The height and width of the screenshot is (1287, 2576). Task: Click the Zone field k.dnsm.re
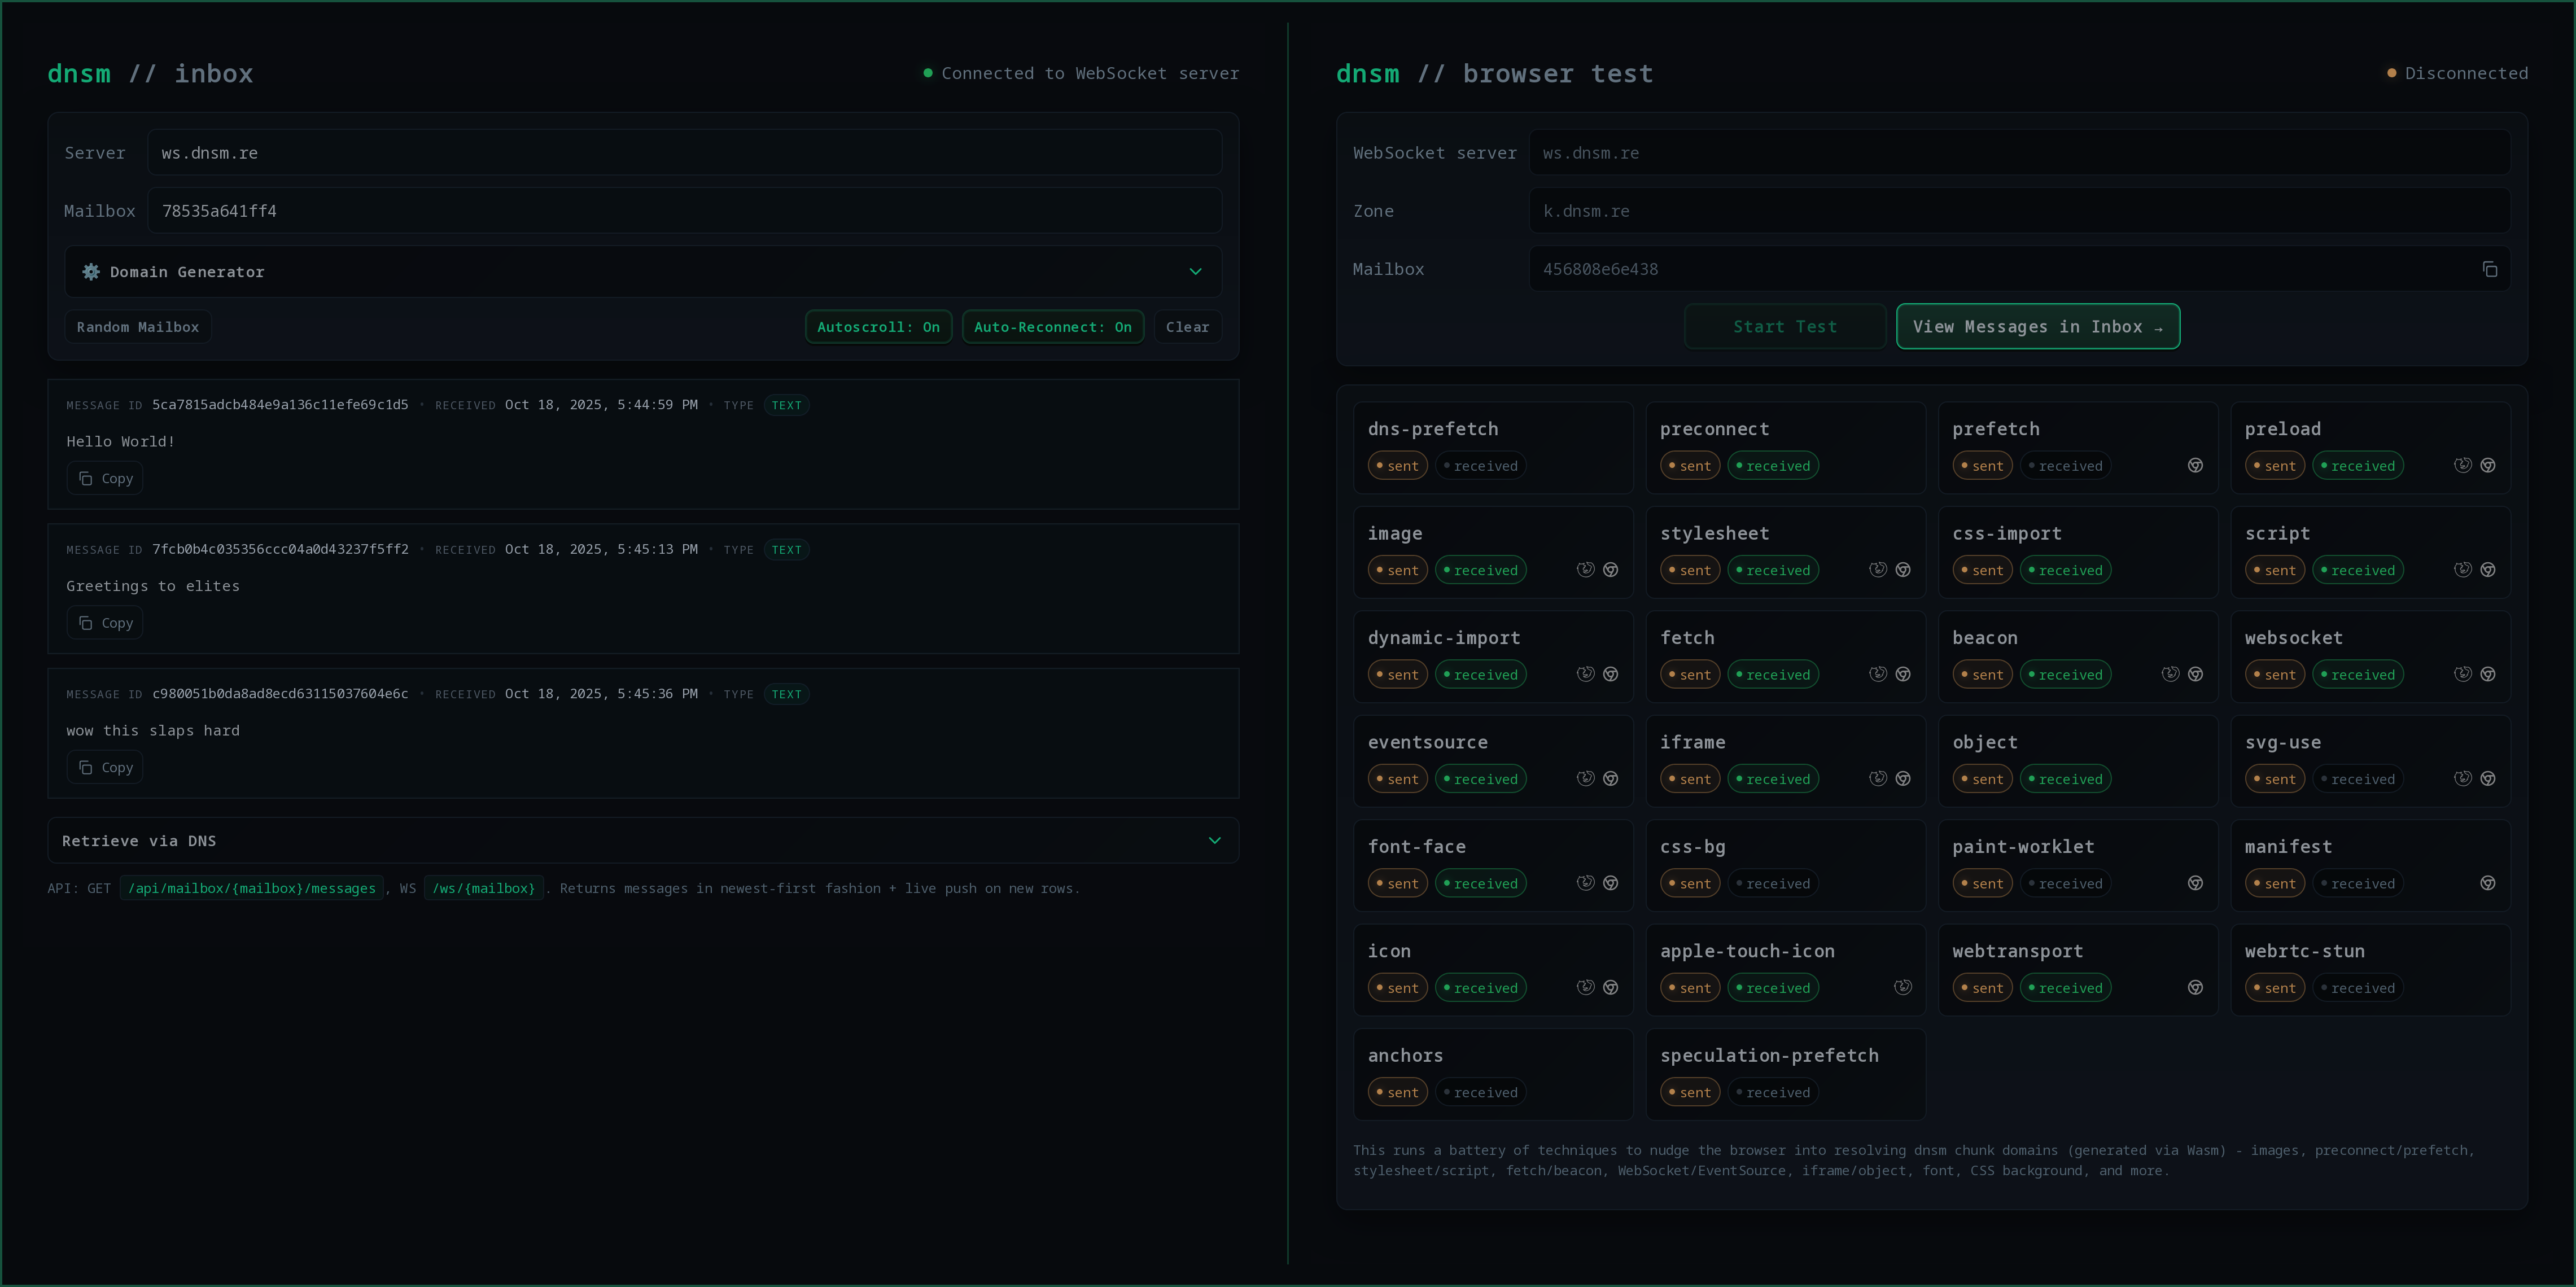(x=2019, y=211)
